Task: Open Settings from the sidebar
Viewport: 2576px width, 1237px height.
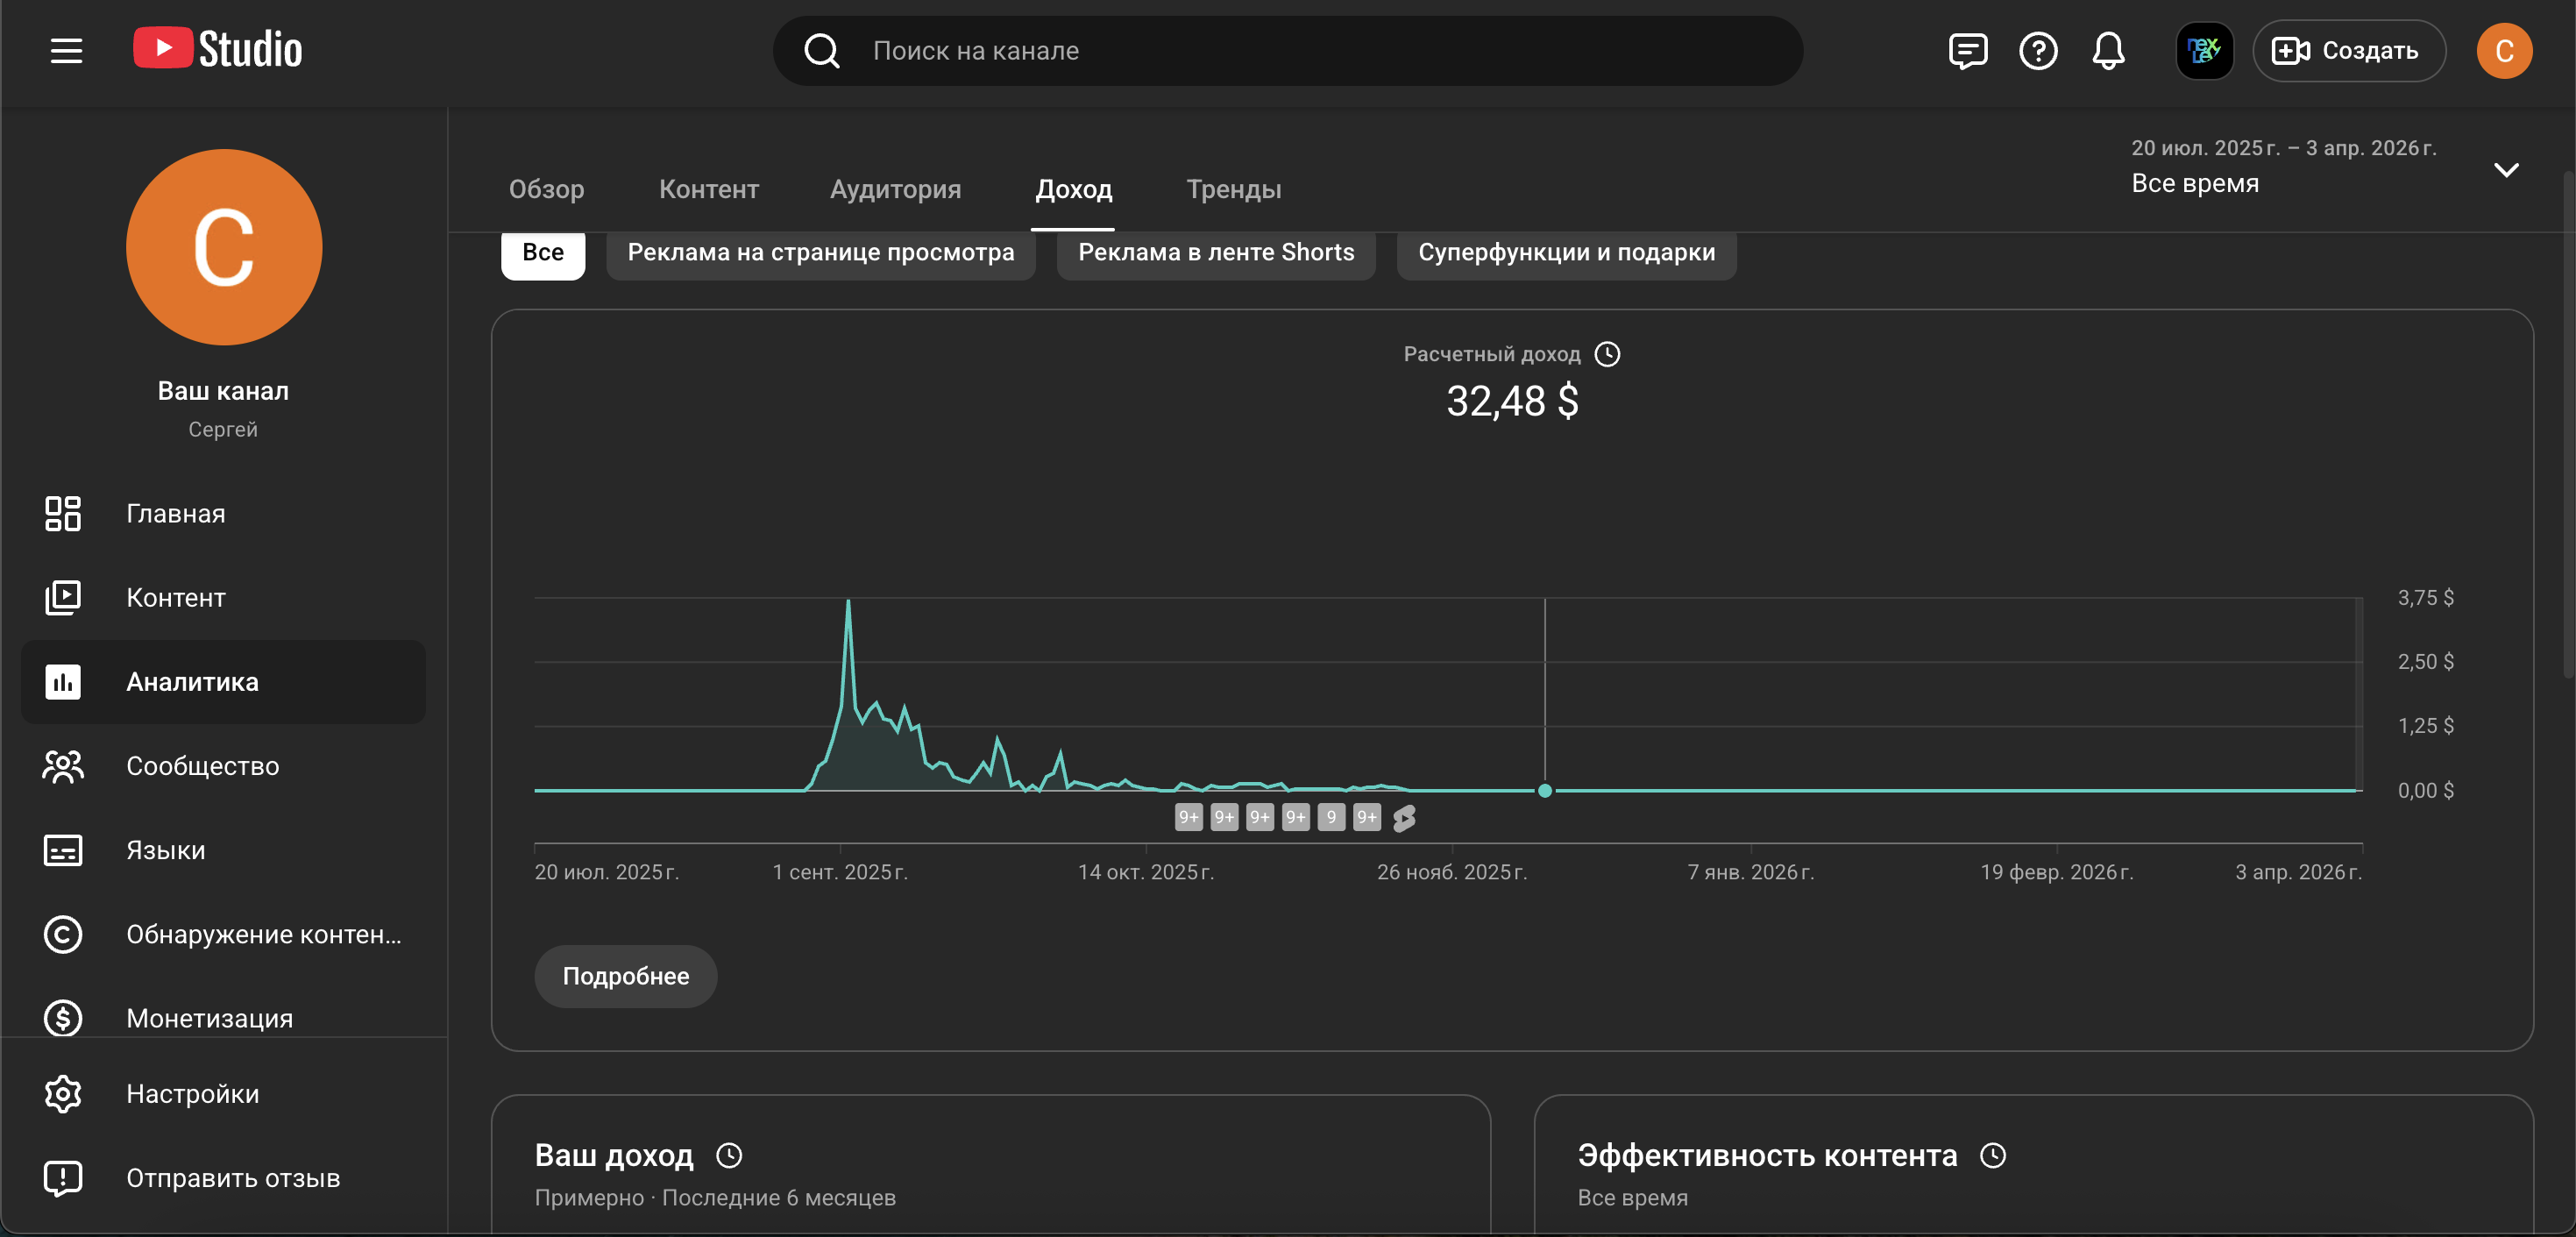Action: point(192,1093)
